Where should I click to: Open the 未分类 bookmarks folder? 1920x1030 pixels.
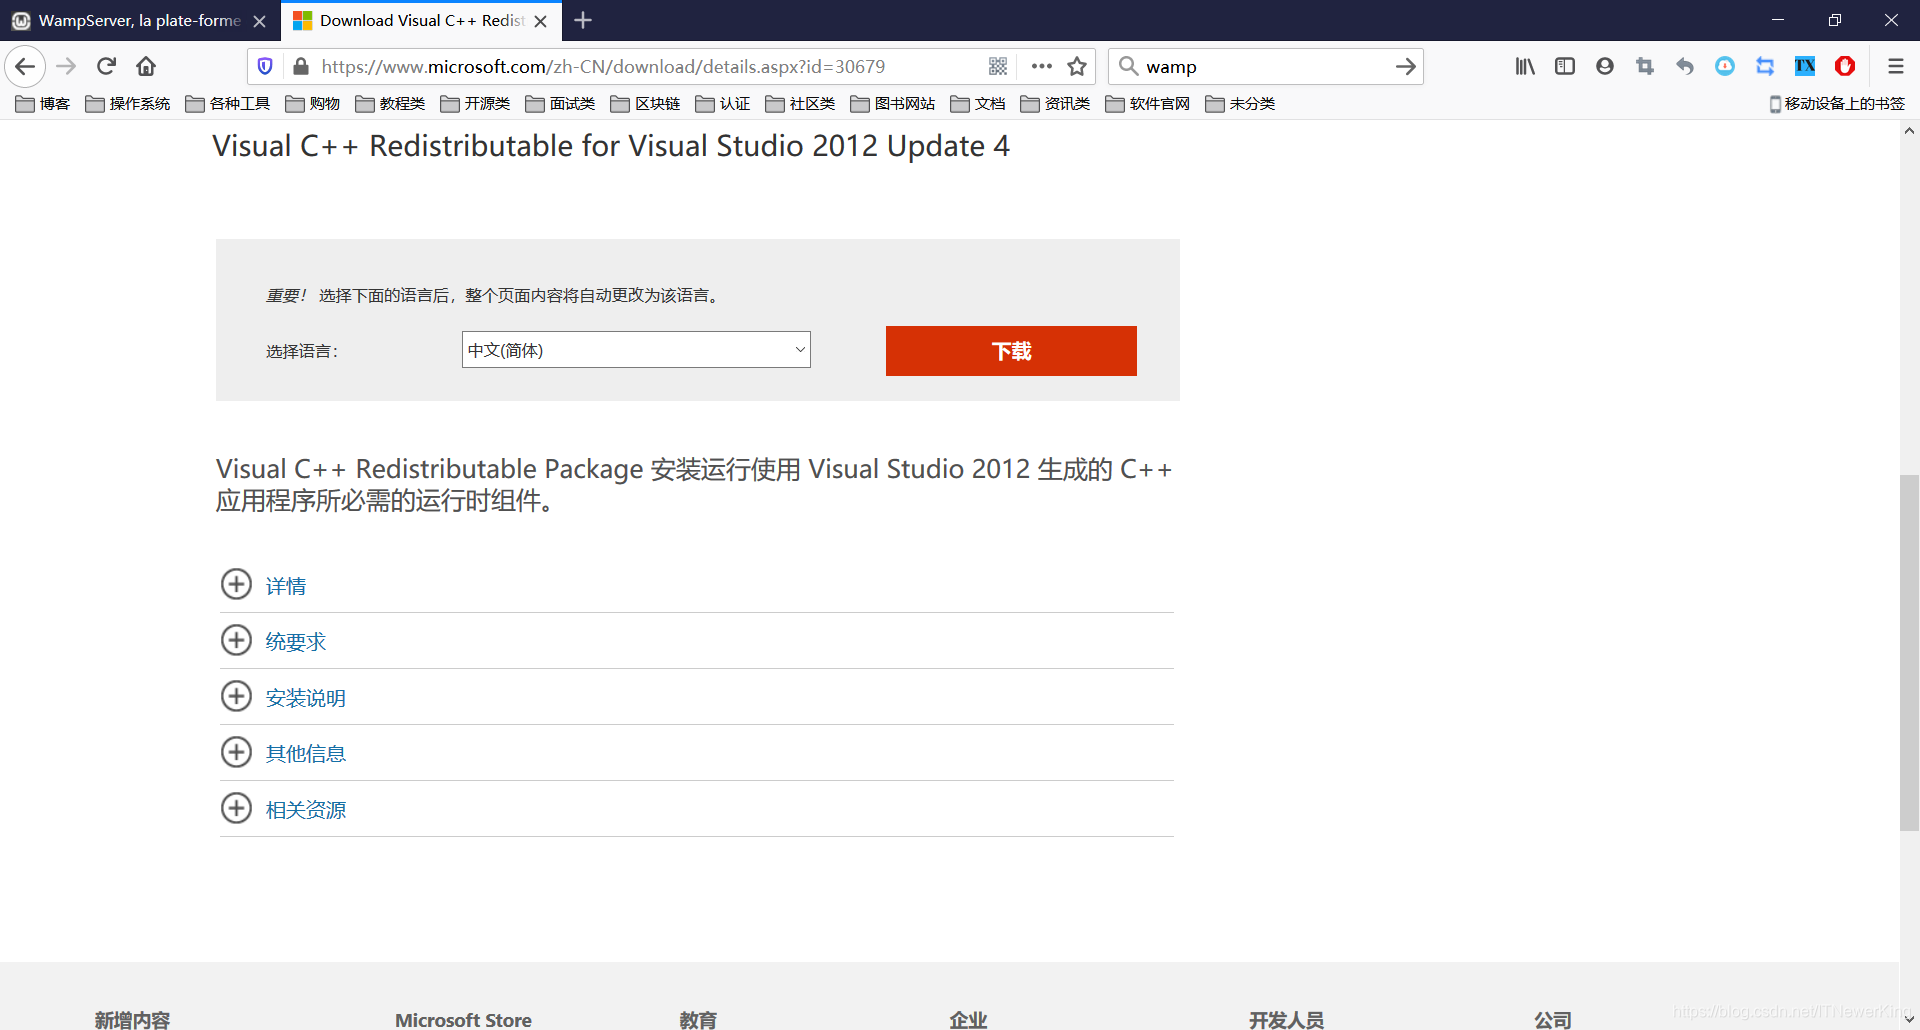1240,104
